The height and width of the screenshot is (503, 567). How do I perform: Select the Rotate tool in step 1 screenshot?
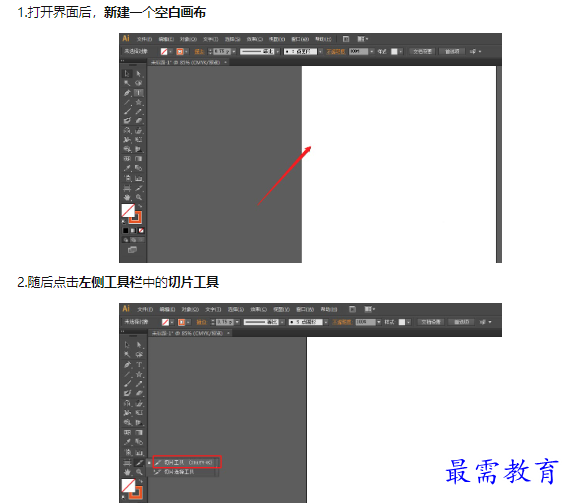tap(127, 131)
